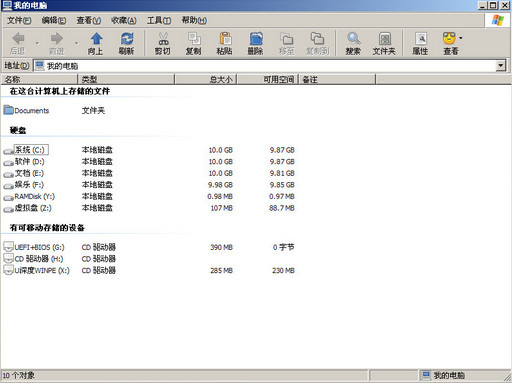
Task: Click the Move To (移至) icon
Action: (287, 39)
